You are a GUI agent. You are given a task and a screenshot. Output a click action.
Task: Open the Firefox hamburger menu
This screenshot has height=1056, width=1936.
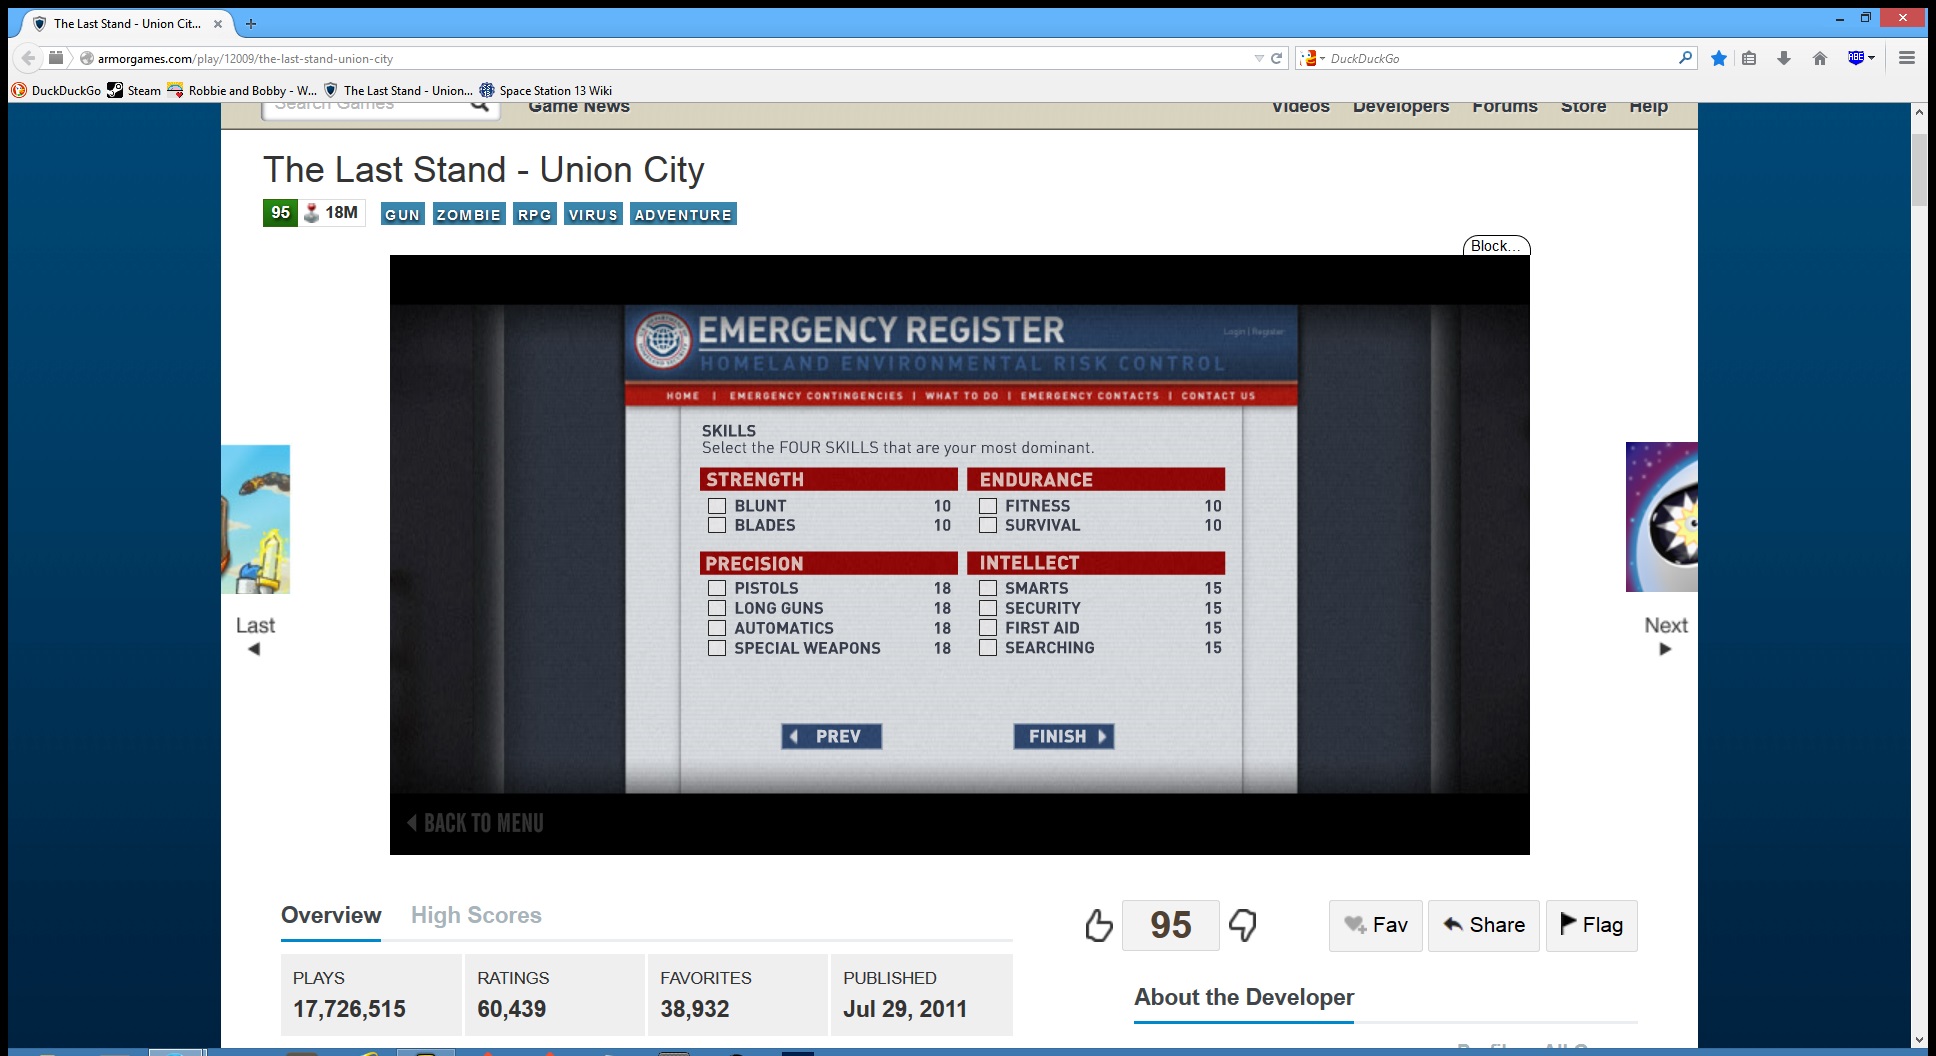point(1907,58)
